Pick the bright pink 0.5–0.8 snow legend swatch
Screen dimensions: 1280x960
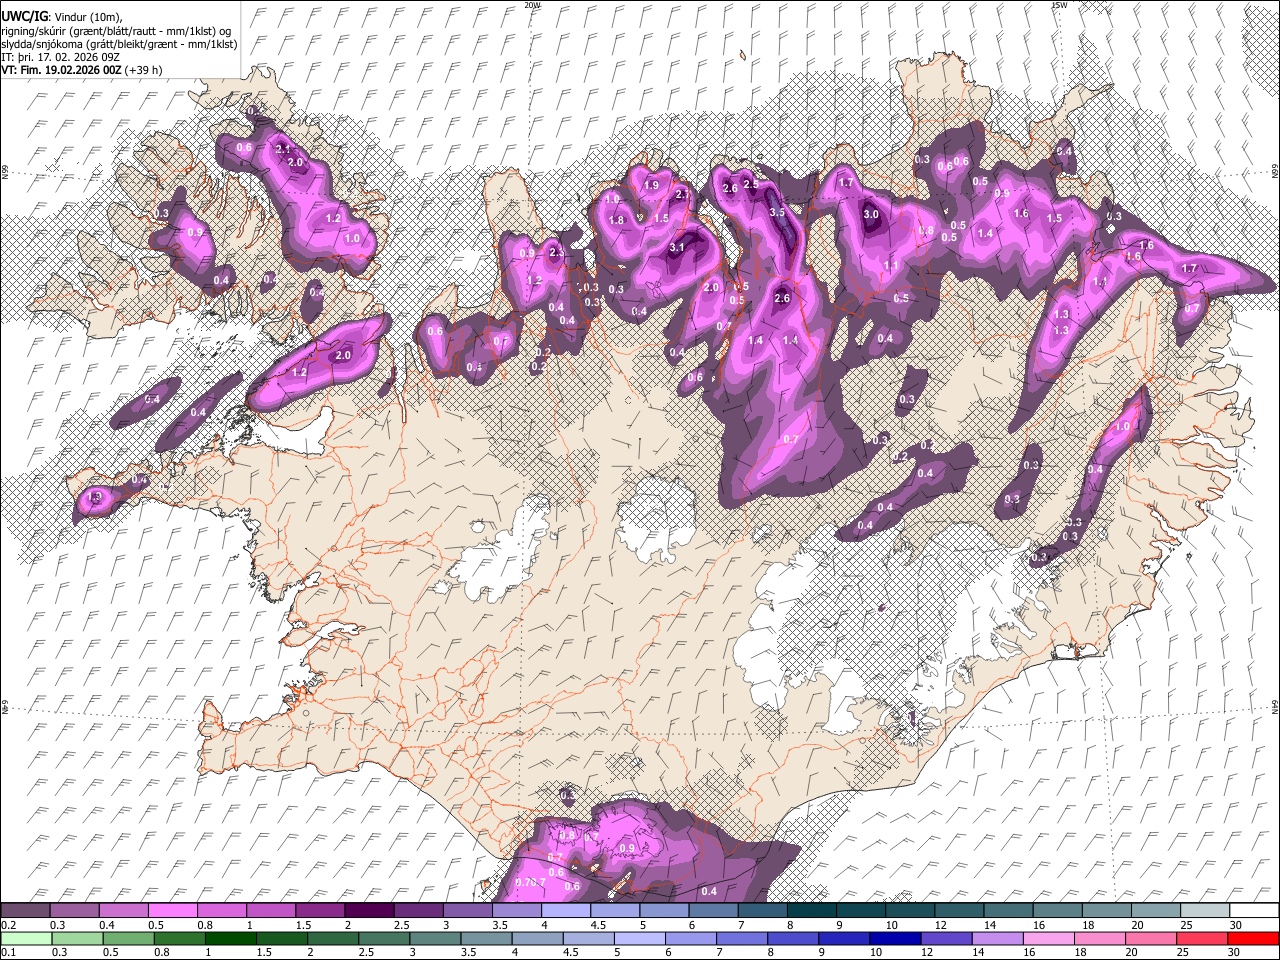pos(172,910)
